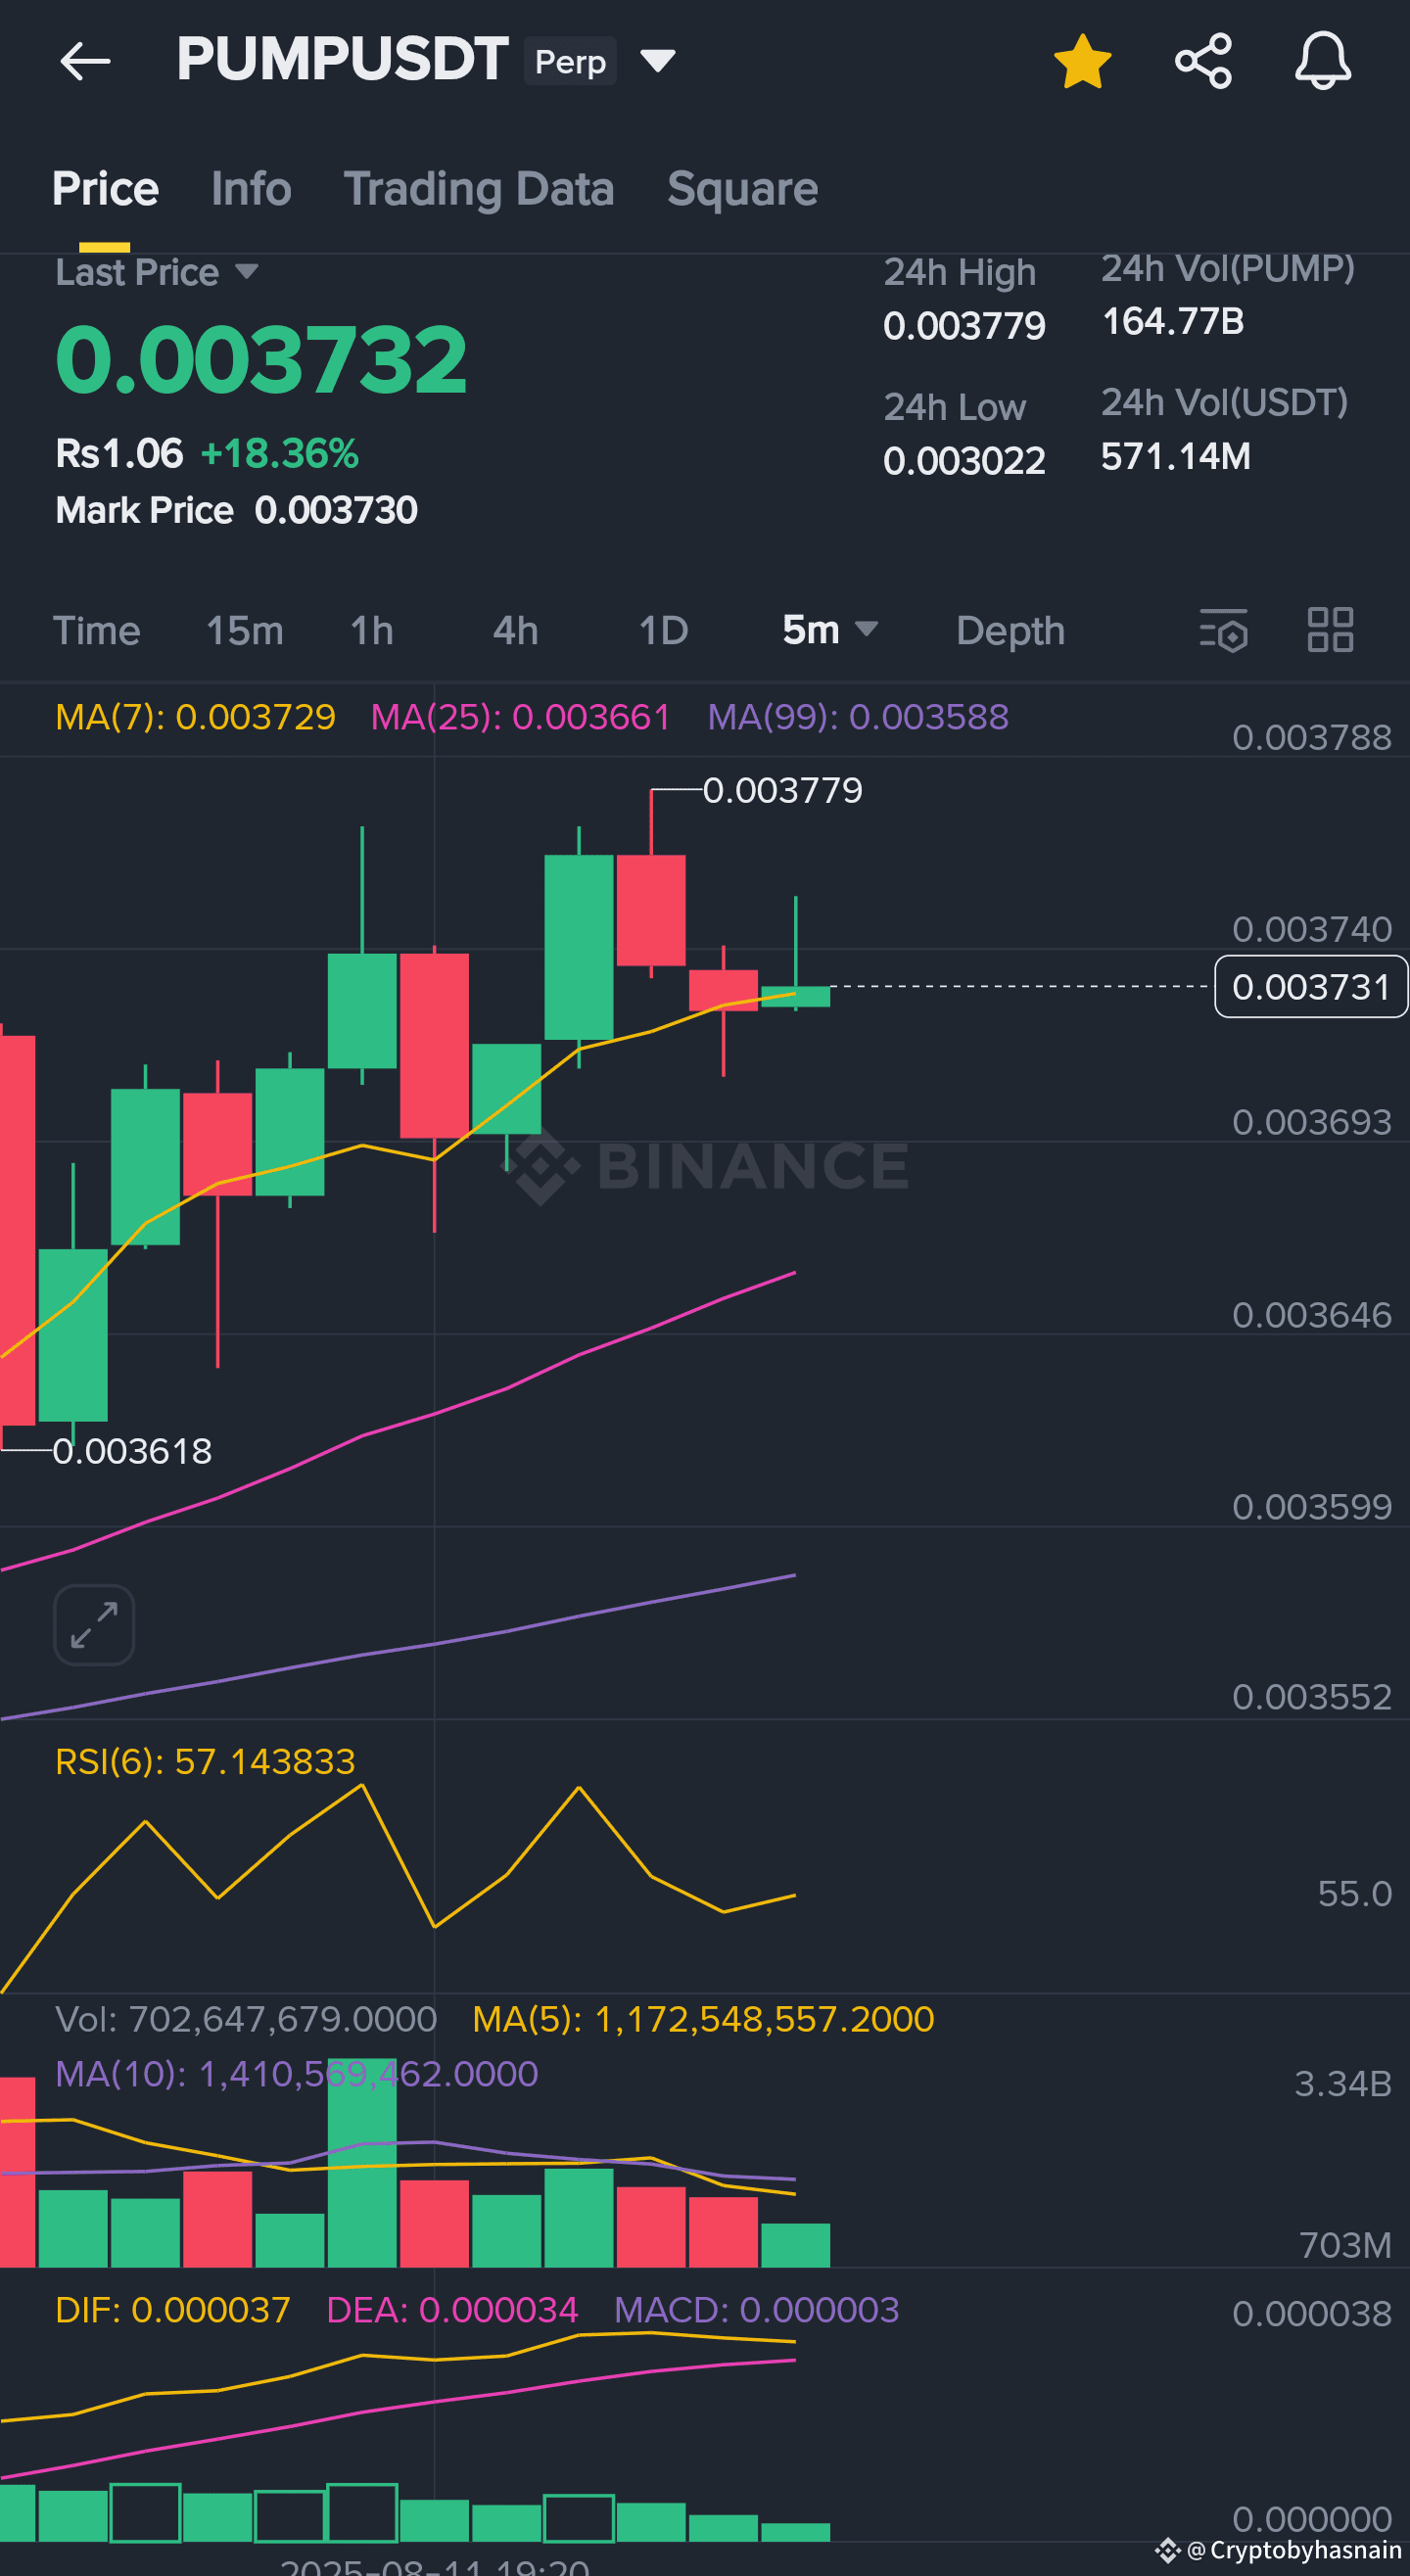
Task: Select the Time chart interval
Action: coord(96,631)
